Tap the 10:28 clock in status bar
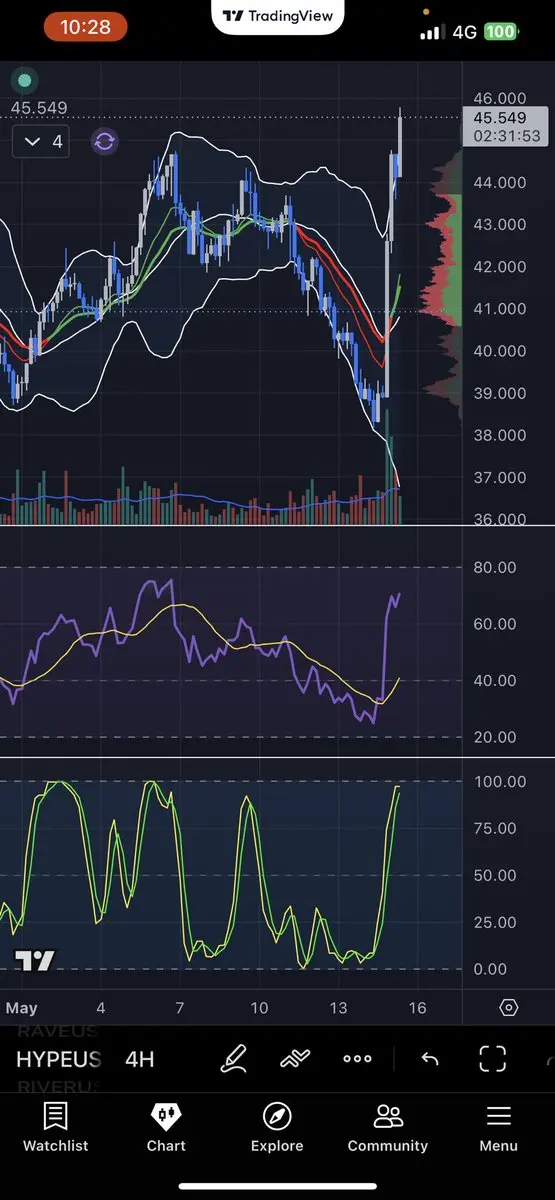This screenshot has height=1200, width=555. click(x=86, y=28)
